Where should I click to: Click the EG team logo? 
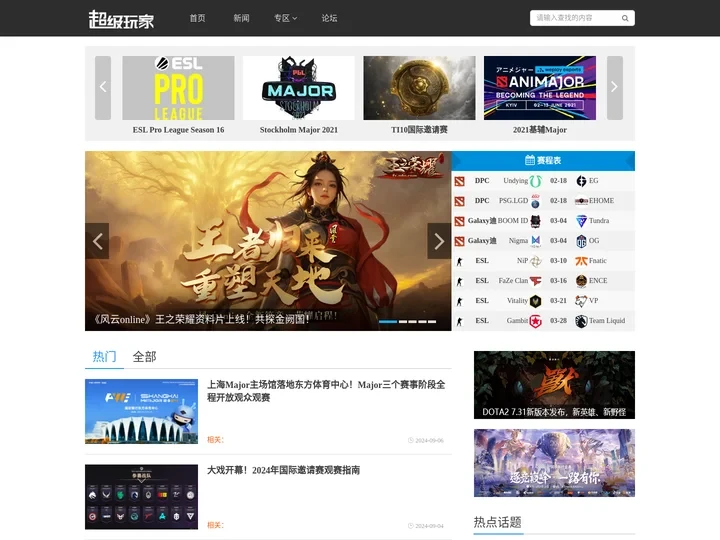click(581, 181)
